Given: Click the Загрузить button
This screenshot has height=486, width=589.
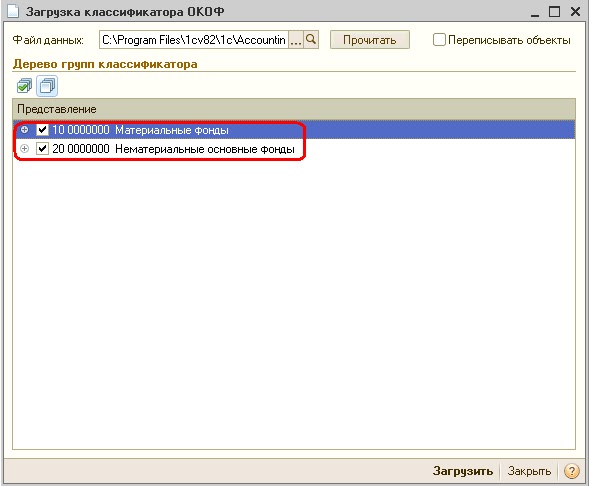Looking at the screenshot, I should (x=463, y=471).
